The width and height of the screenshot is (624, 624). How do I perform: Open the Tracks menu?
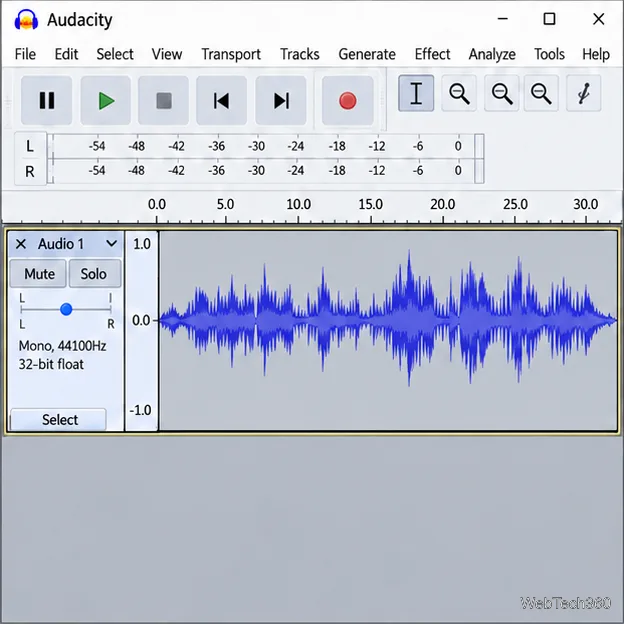(300, 54)
